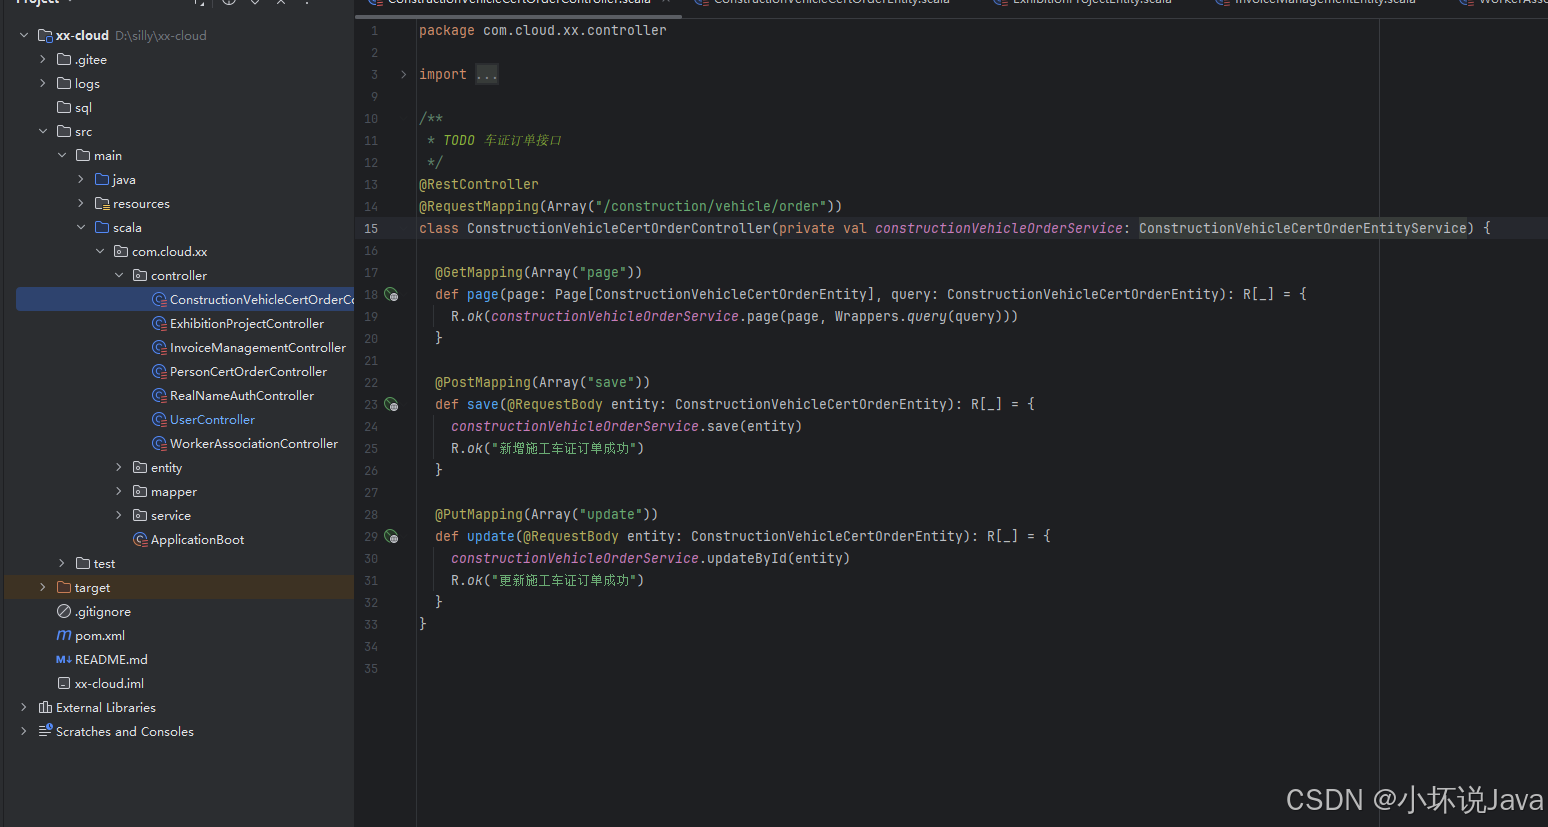The height and width of the screenshot is (827, 1548).
Task: Click the WorkerAssociationController class icon
Action: (x=159, y=443)
